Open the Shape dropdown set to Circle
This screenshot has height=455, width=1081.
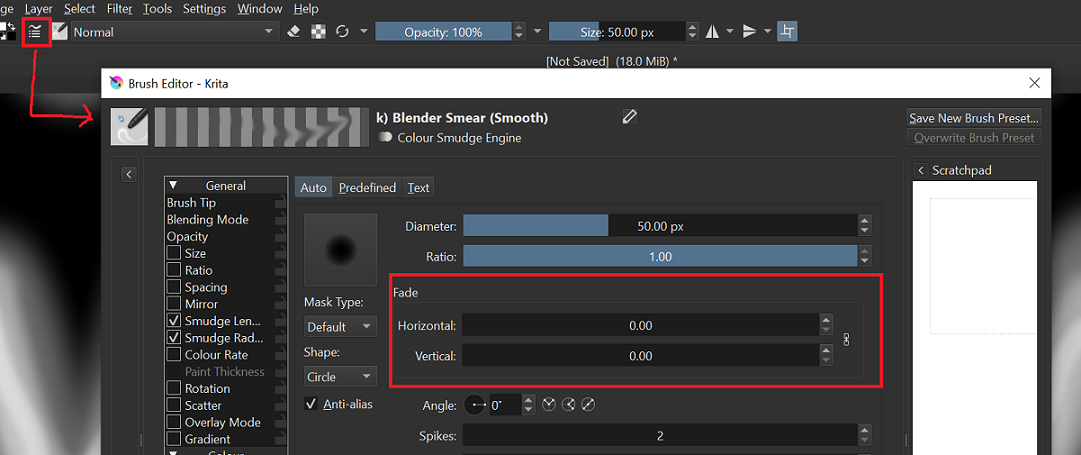point(340,377)
